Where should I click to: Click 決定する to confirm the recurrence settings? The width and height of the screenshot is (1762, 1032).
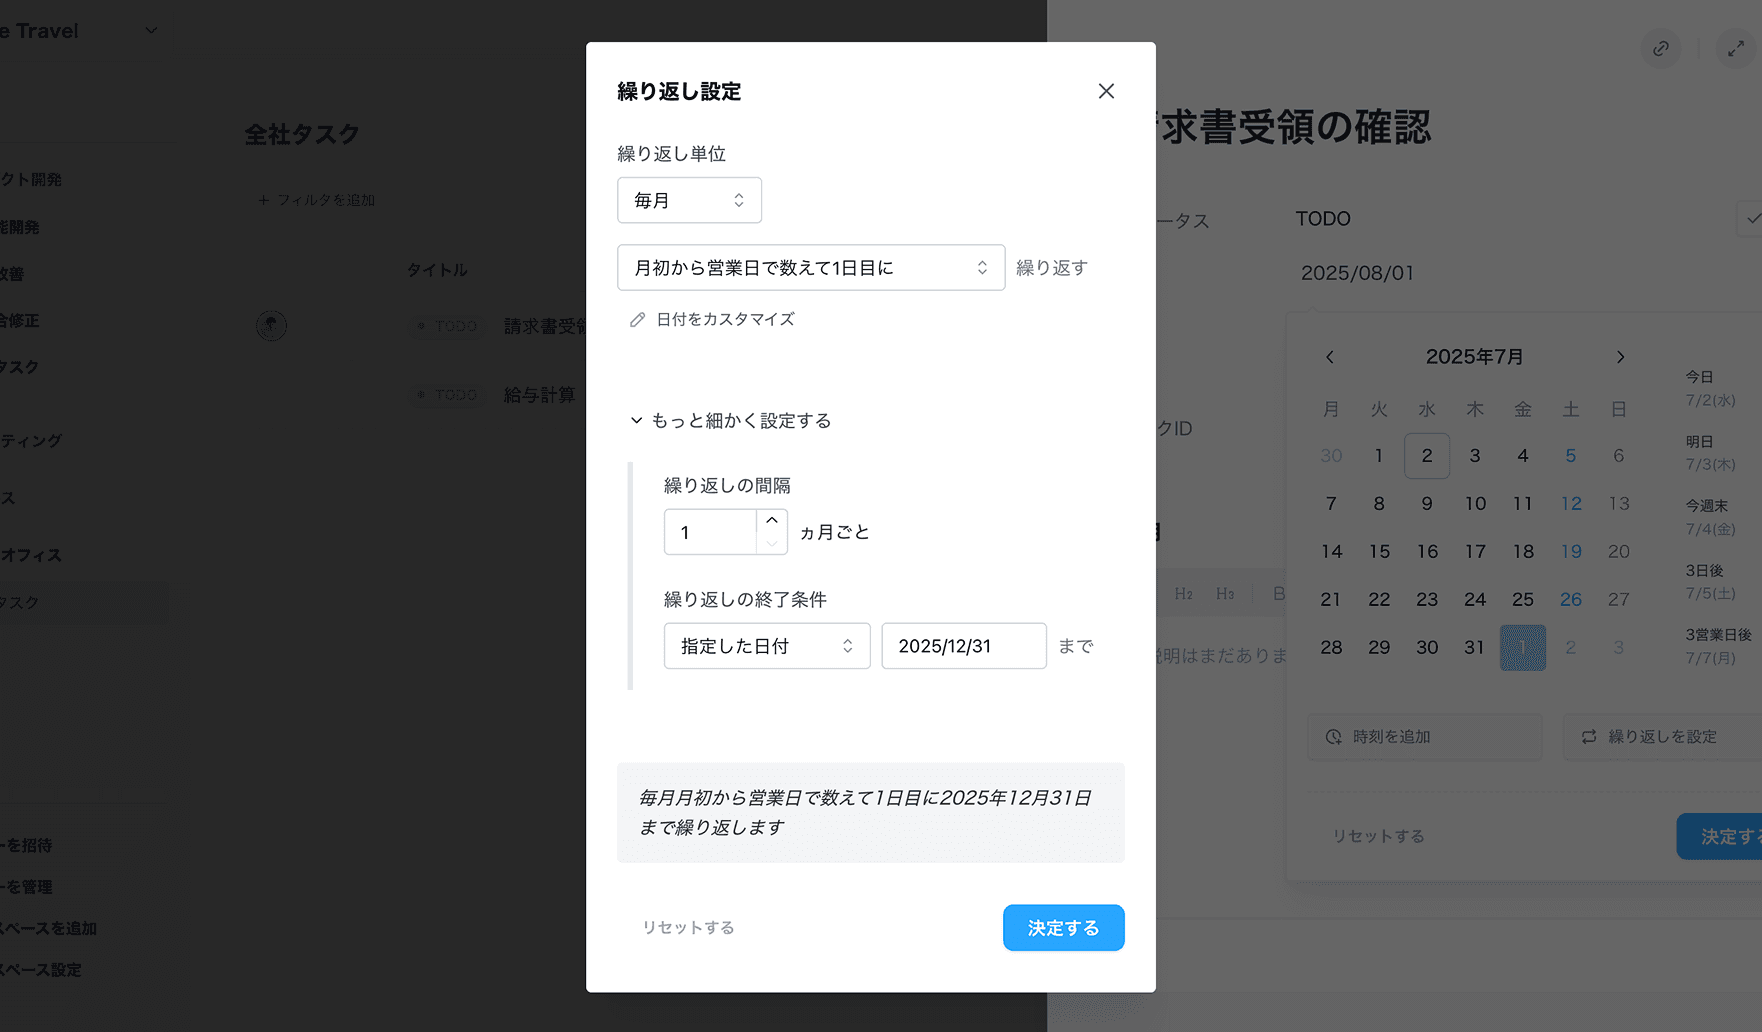1063,927
